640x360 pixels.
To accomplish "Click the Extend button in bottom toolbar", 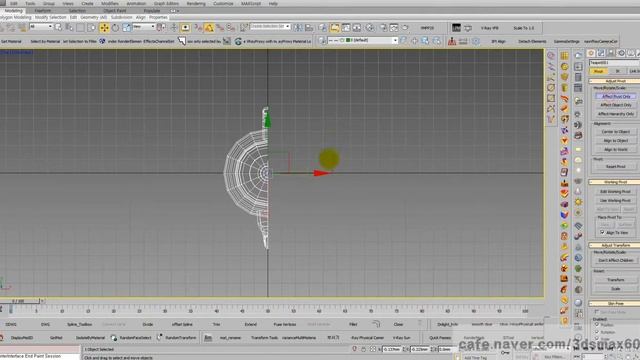I will click(x=251, y=324).
